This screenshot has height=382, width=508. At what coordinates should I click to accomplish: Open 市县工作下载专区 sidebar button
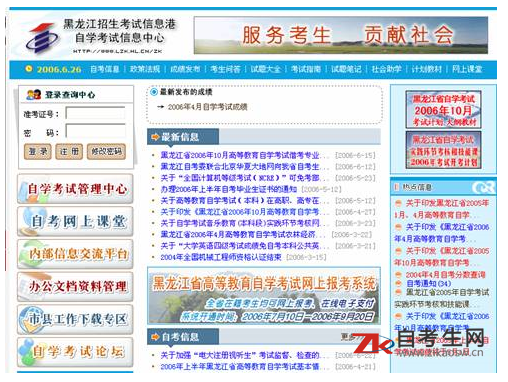click(75, 319)
